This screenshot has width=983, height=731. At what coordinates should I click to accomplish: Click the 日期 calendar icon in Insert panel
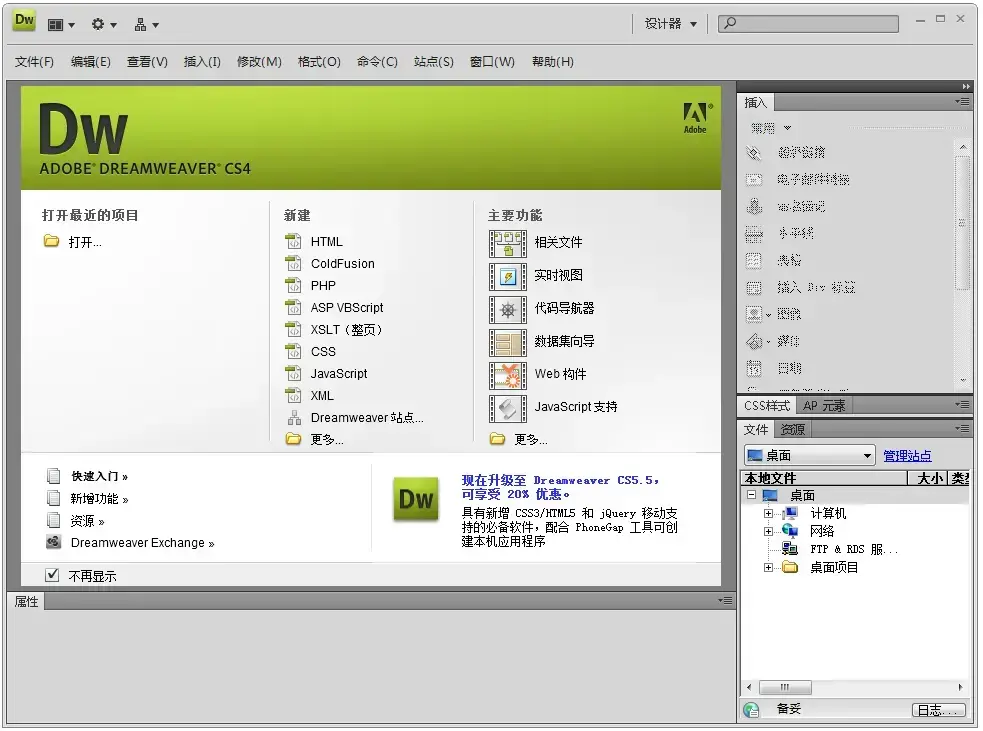tap(754, 368)
